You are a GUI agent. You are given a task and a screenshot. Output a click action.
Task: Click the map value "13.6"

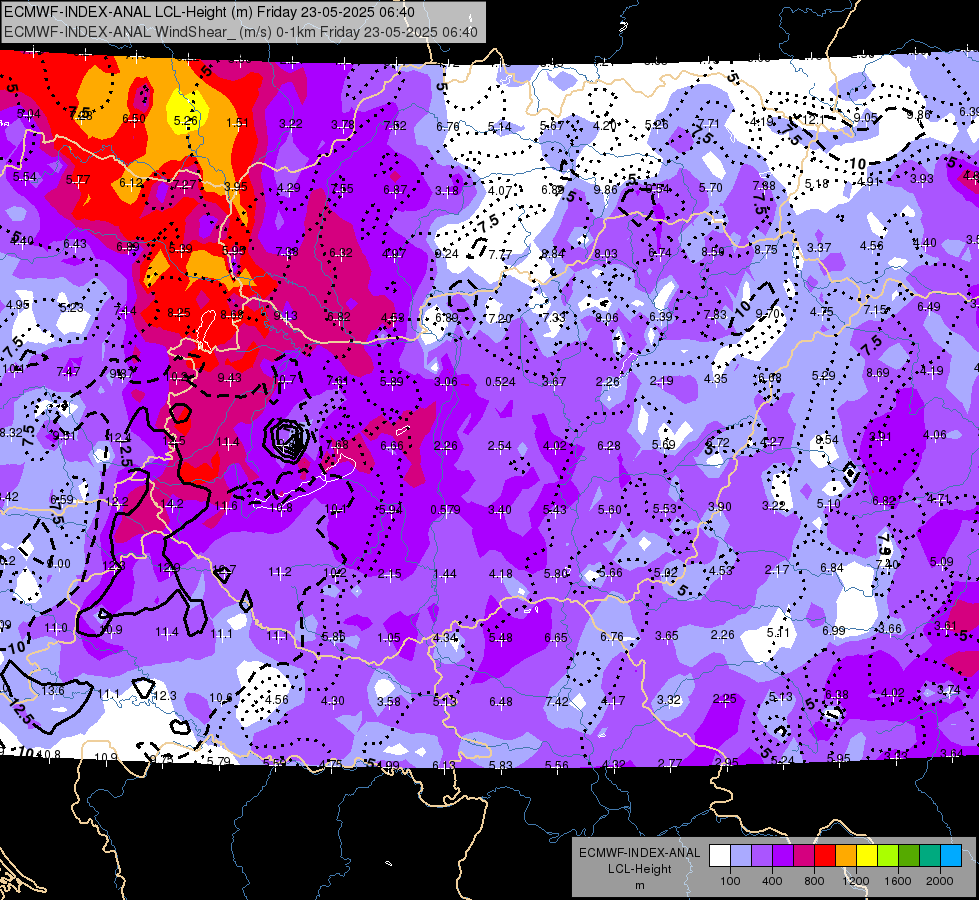coord(52,691)
